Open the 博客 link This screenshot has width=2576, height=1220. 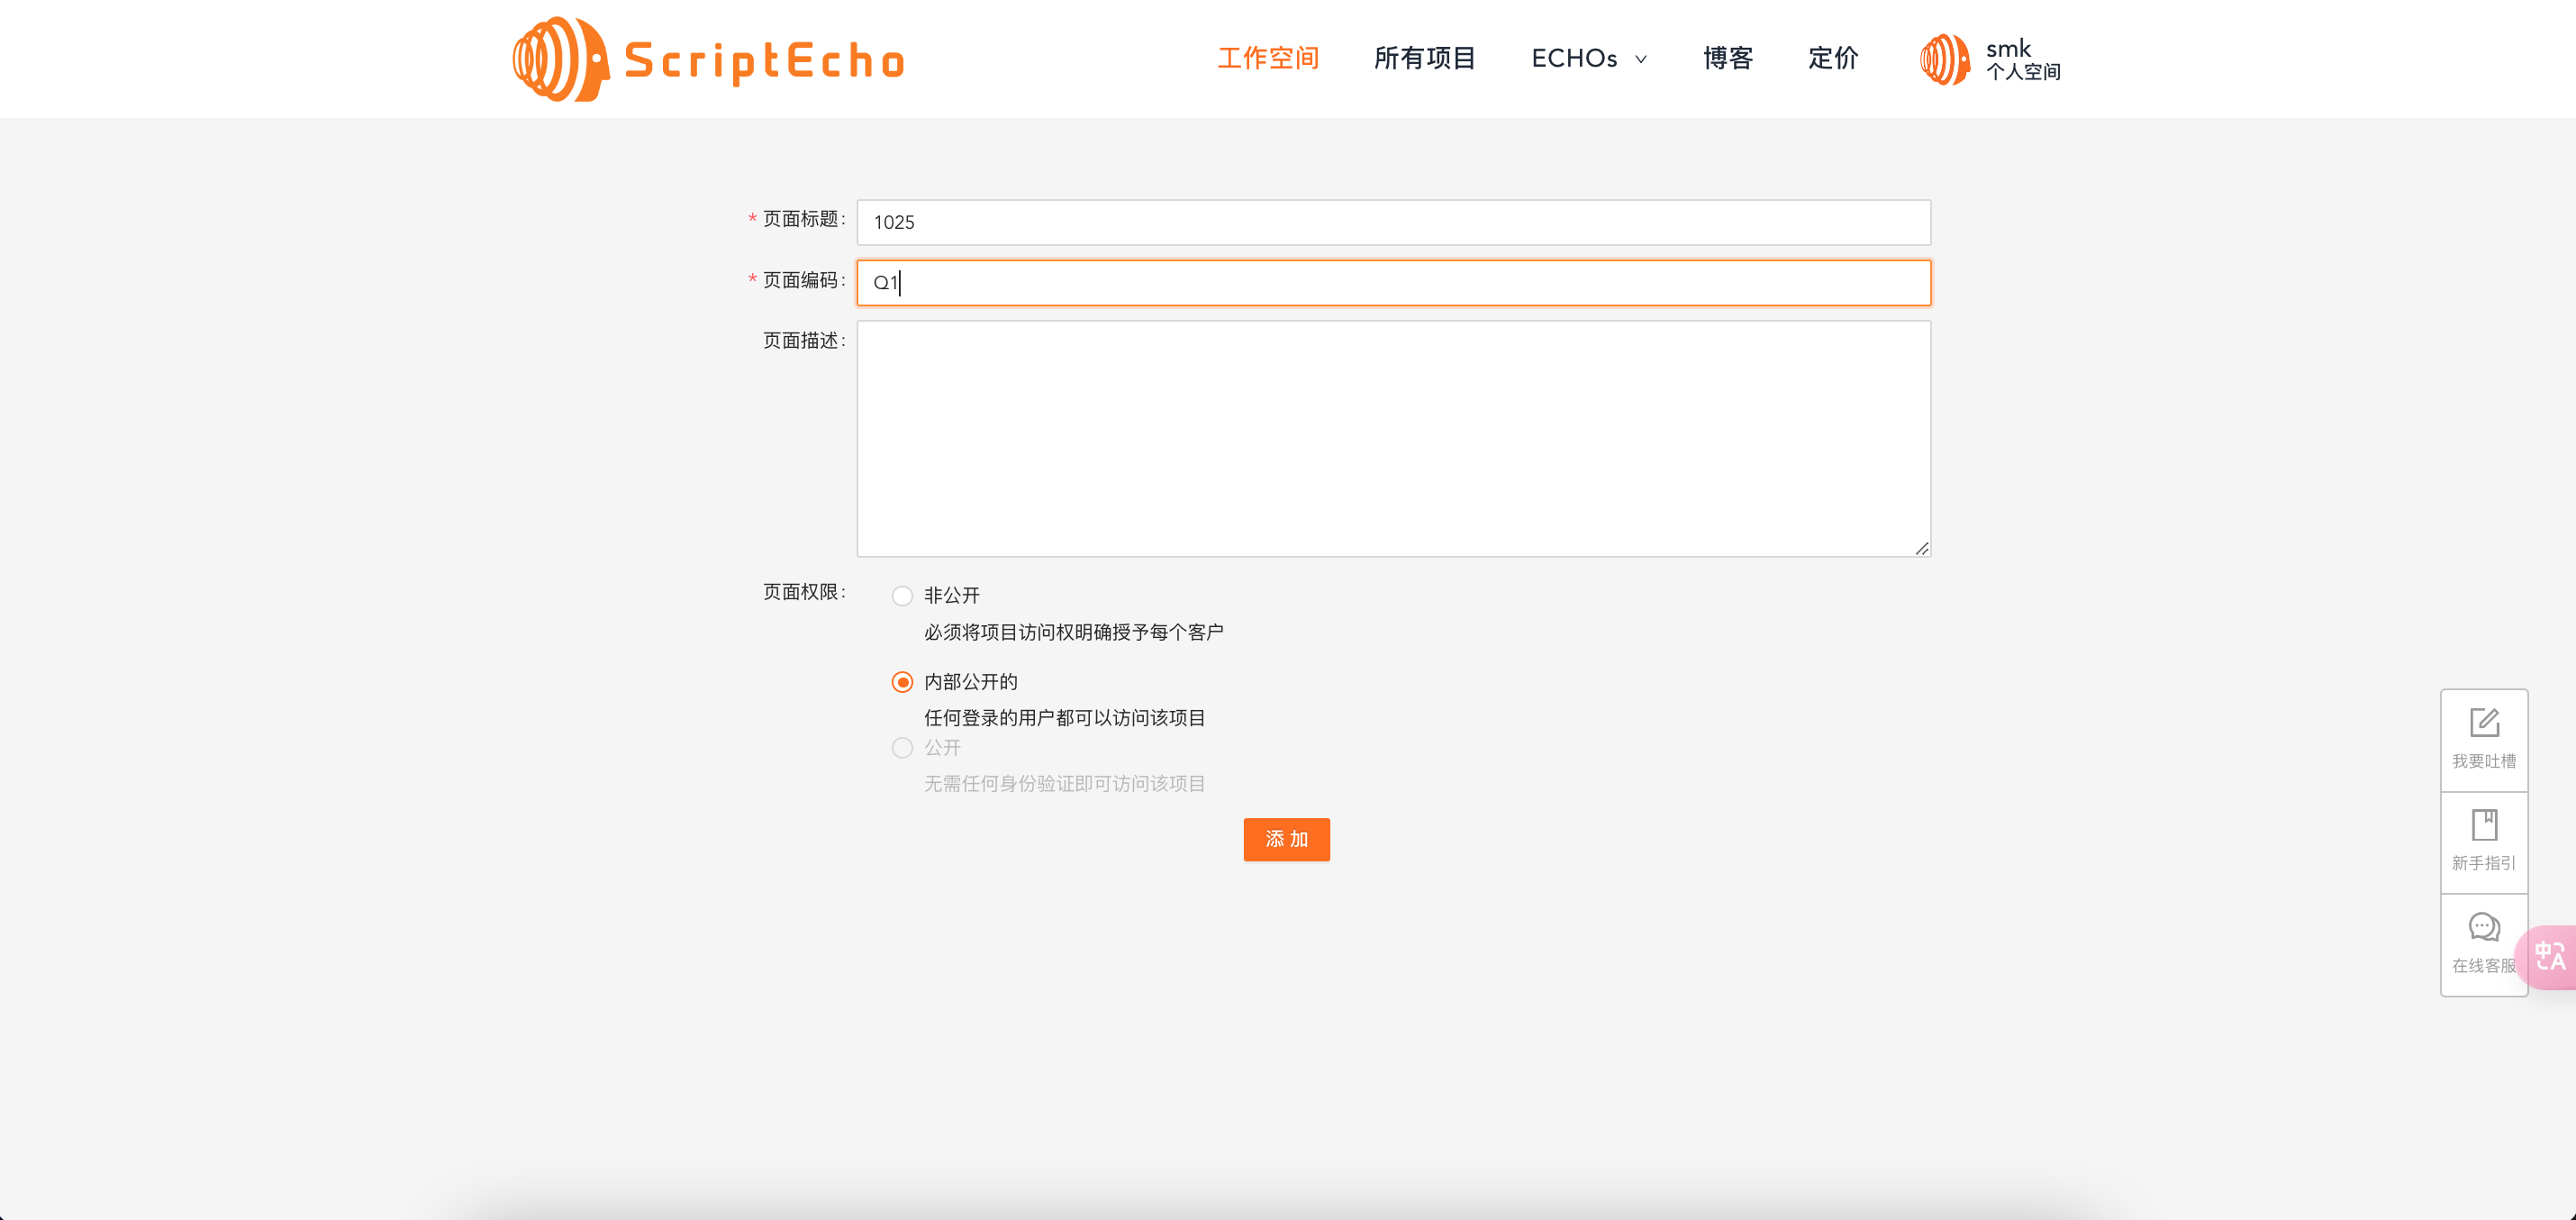coord(1728,59)
